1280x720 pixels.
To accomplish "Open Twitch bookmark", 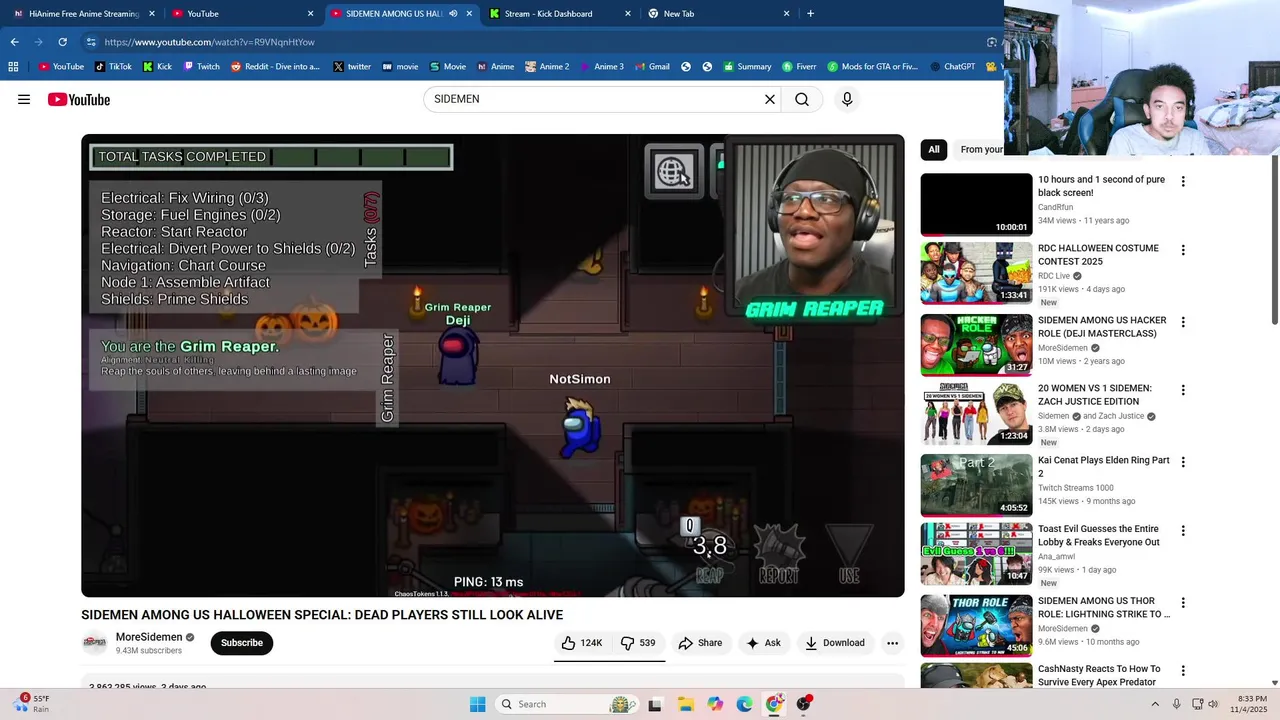I will pyautogui.click(x=201, y=67).
